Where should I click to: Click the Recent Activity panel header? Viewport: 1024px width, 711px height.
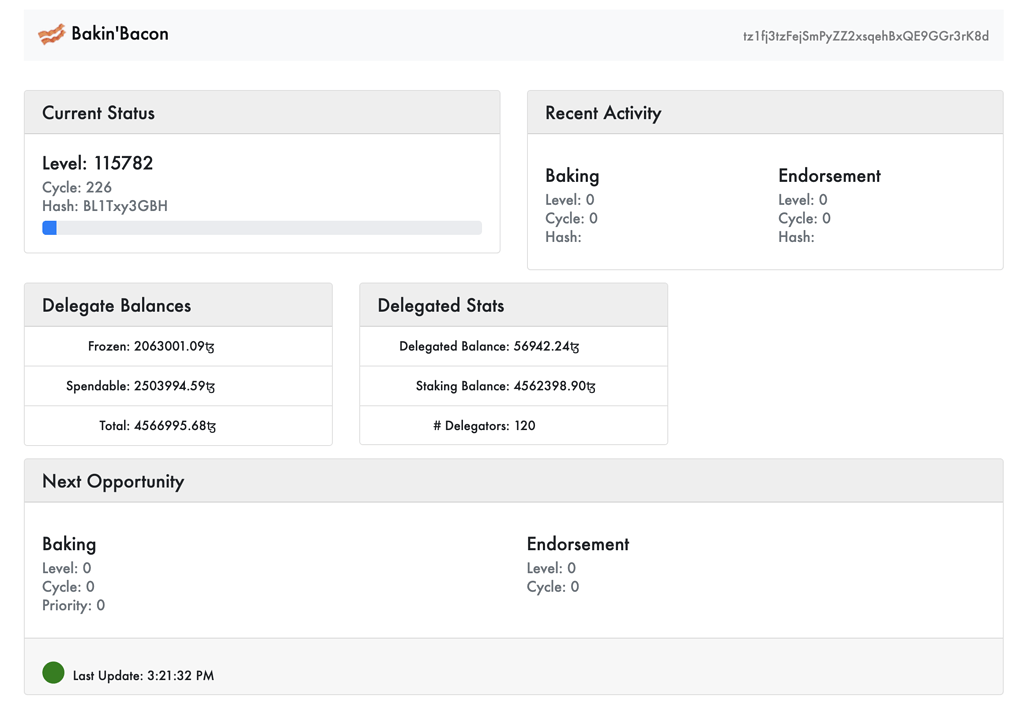point(604,113)
